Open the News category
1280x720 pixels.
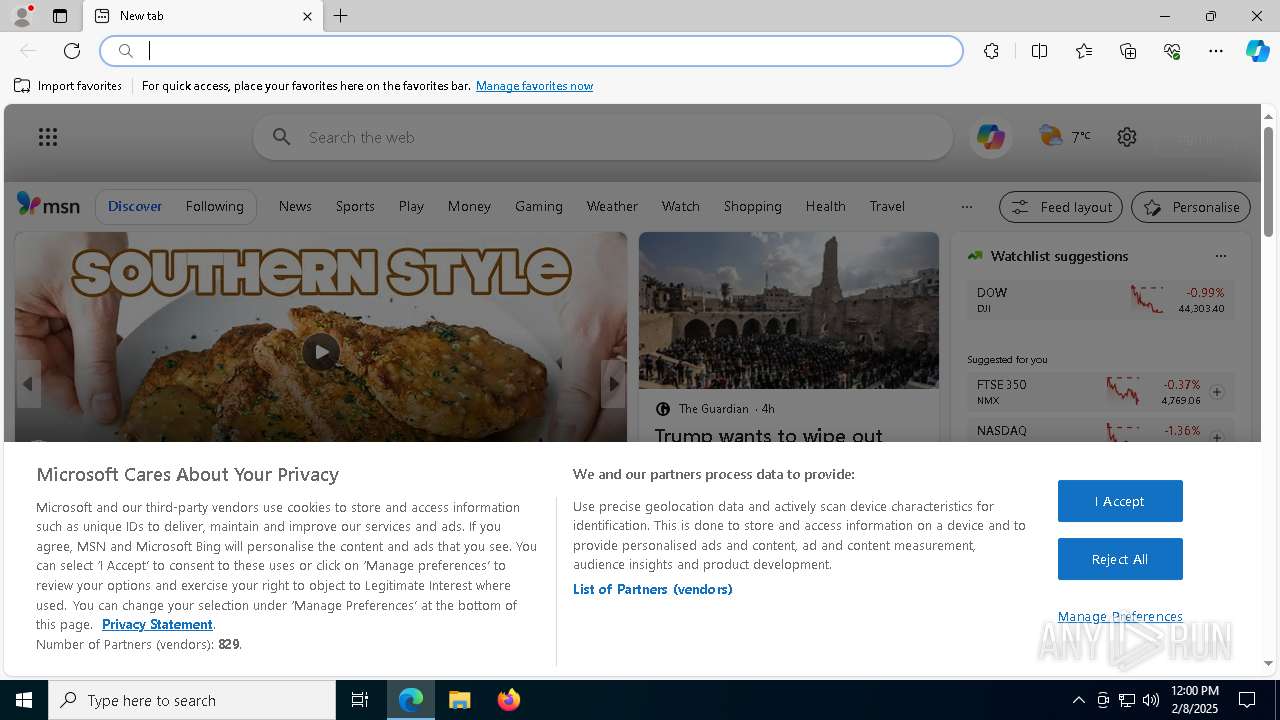(x=295, y=206)
